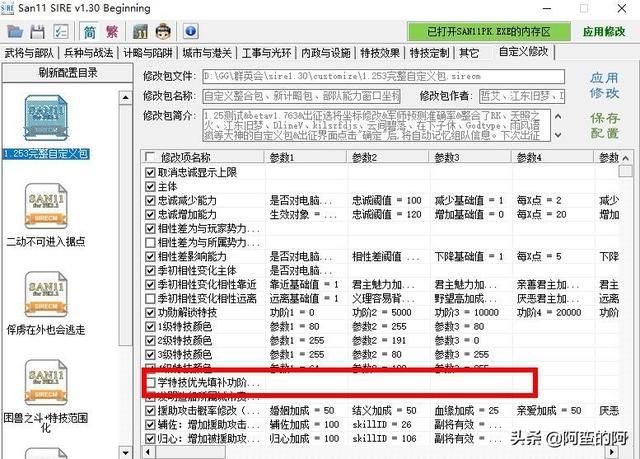Uncheck the 取消忠诚显示上限 checkbox
The image size is (640, 459).
click(150, 173)
